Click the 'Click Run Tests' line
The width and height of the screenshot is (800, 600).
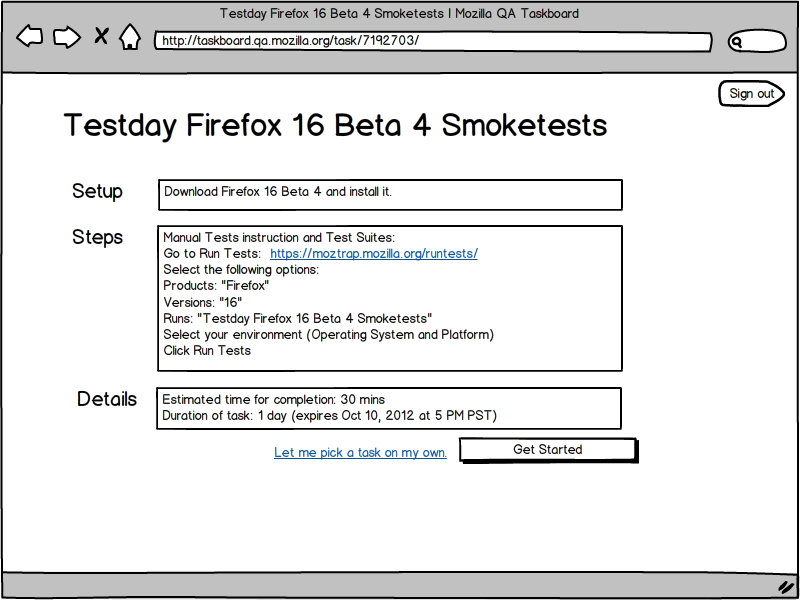tap(207, 351)
